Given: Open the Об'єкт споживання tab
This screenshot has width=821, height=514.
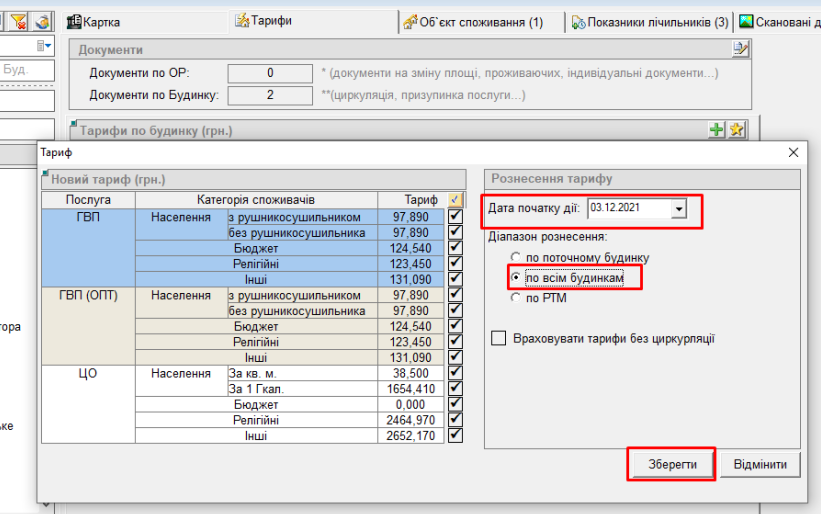Looking at the screenshot, I should [472, 21].
